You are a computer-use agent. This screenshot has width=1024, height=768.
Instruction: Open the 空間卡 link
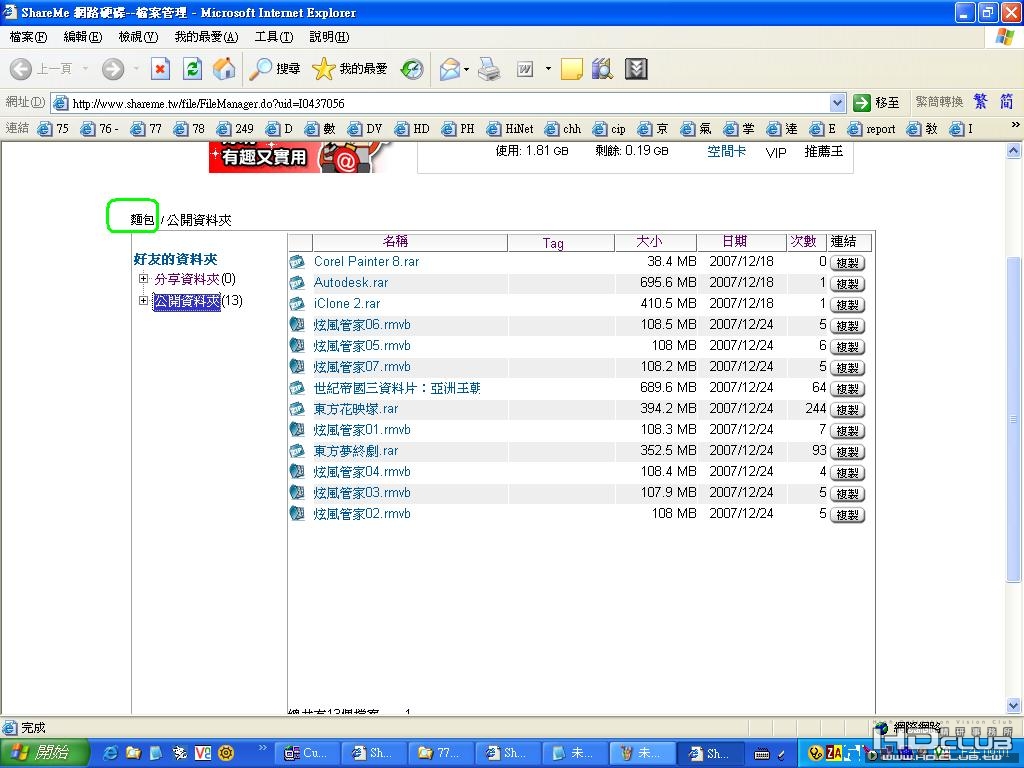(727, 152)
